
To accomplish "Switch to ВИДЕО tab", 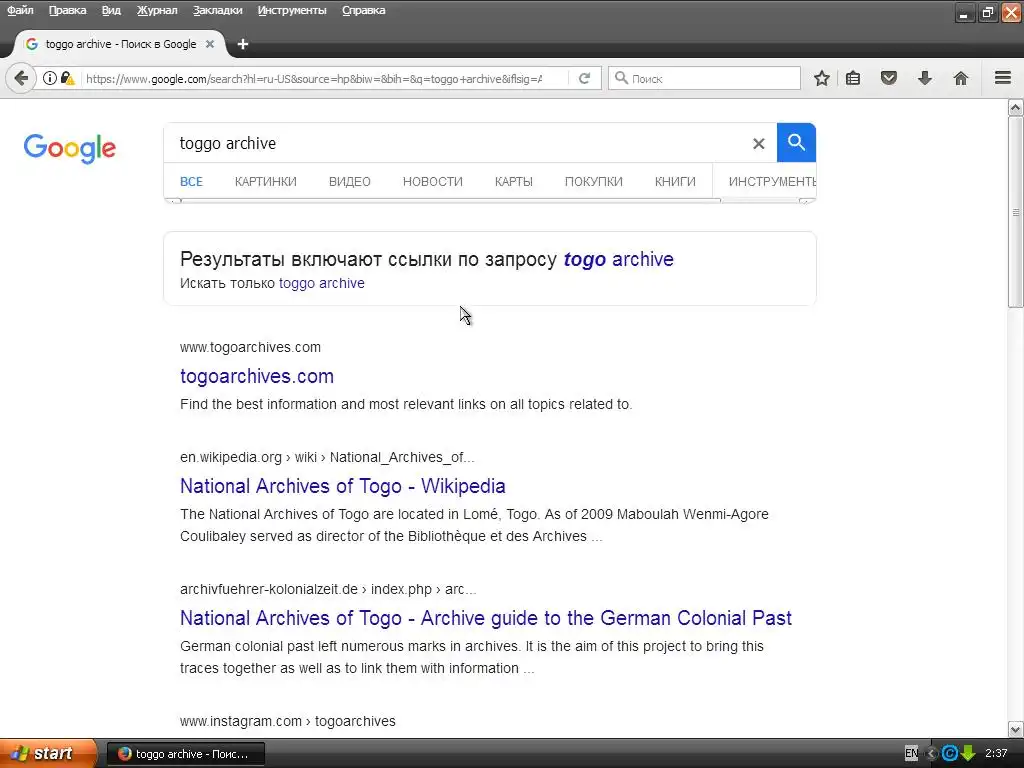I will pos(349,182).
